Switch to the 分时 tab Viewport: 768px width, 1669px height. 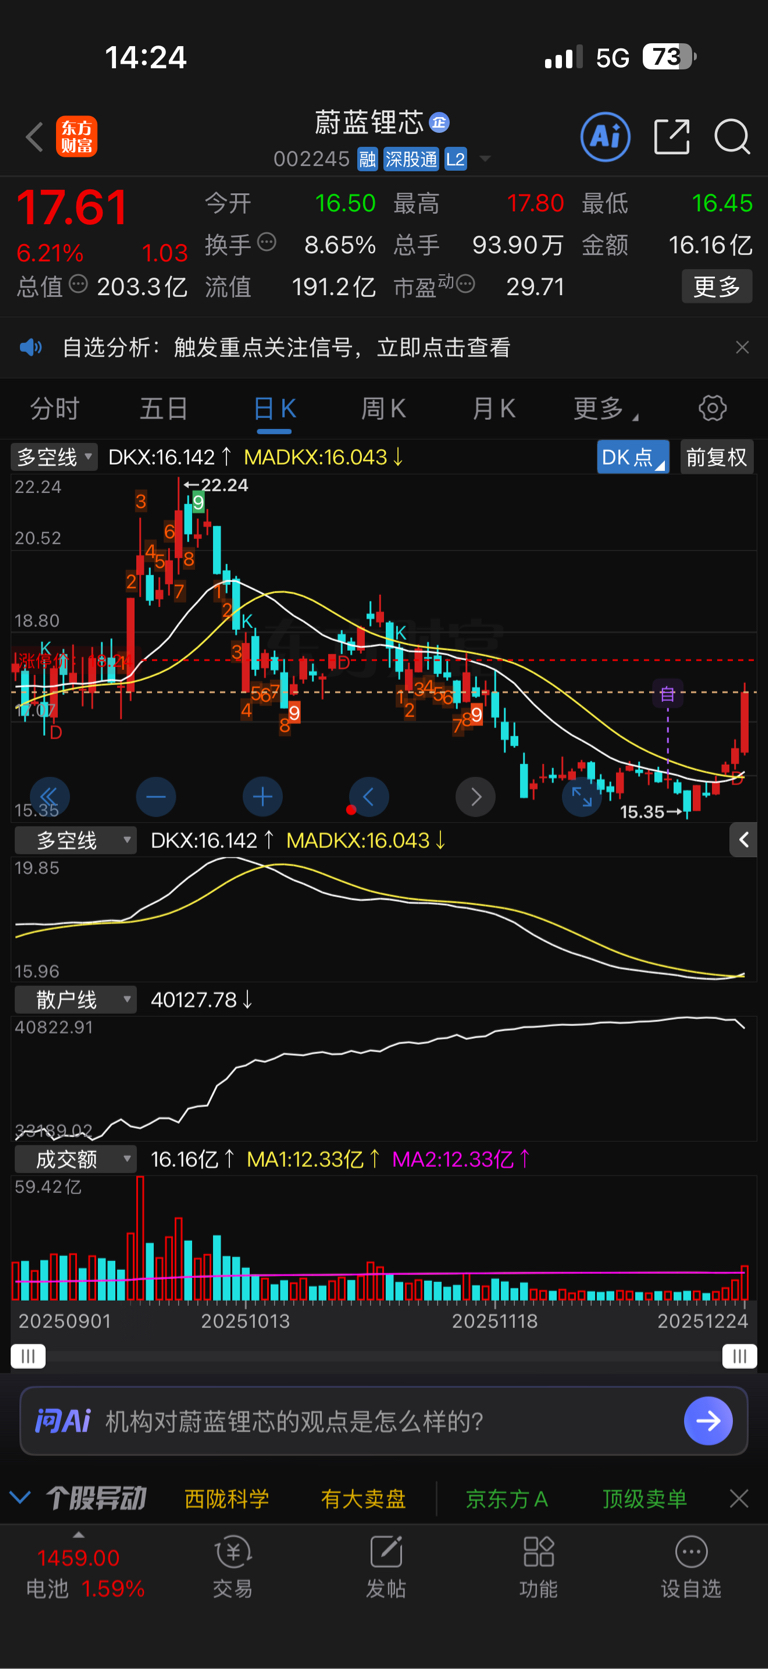(x=55, y=408)
